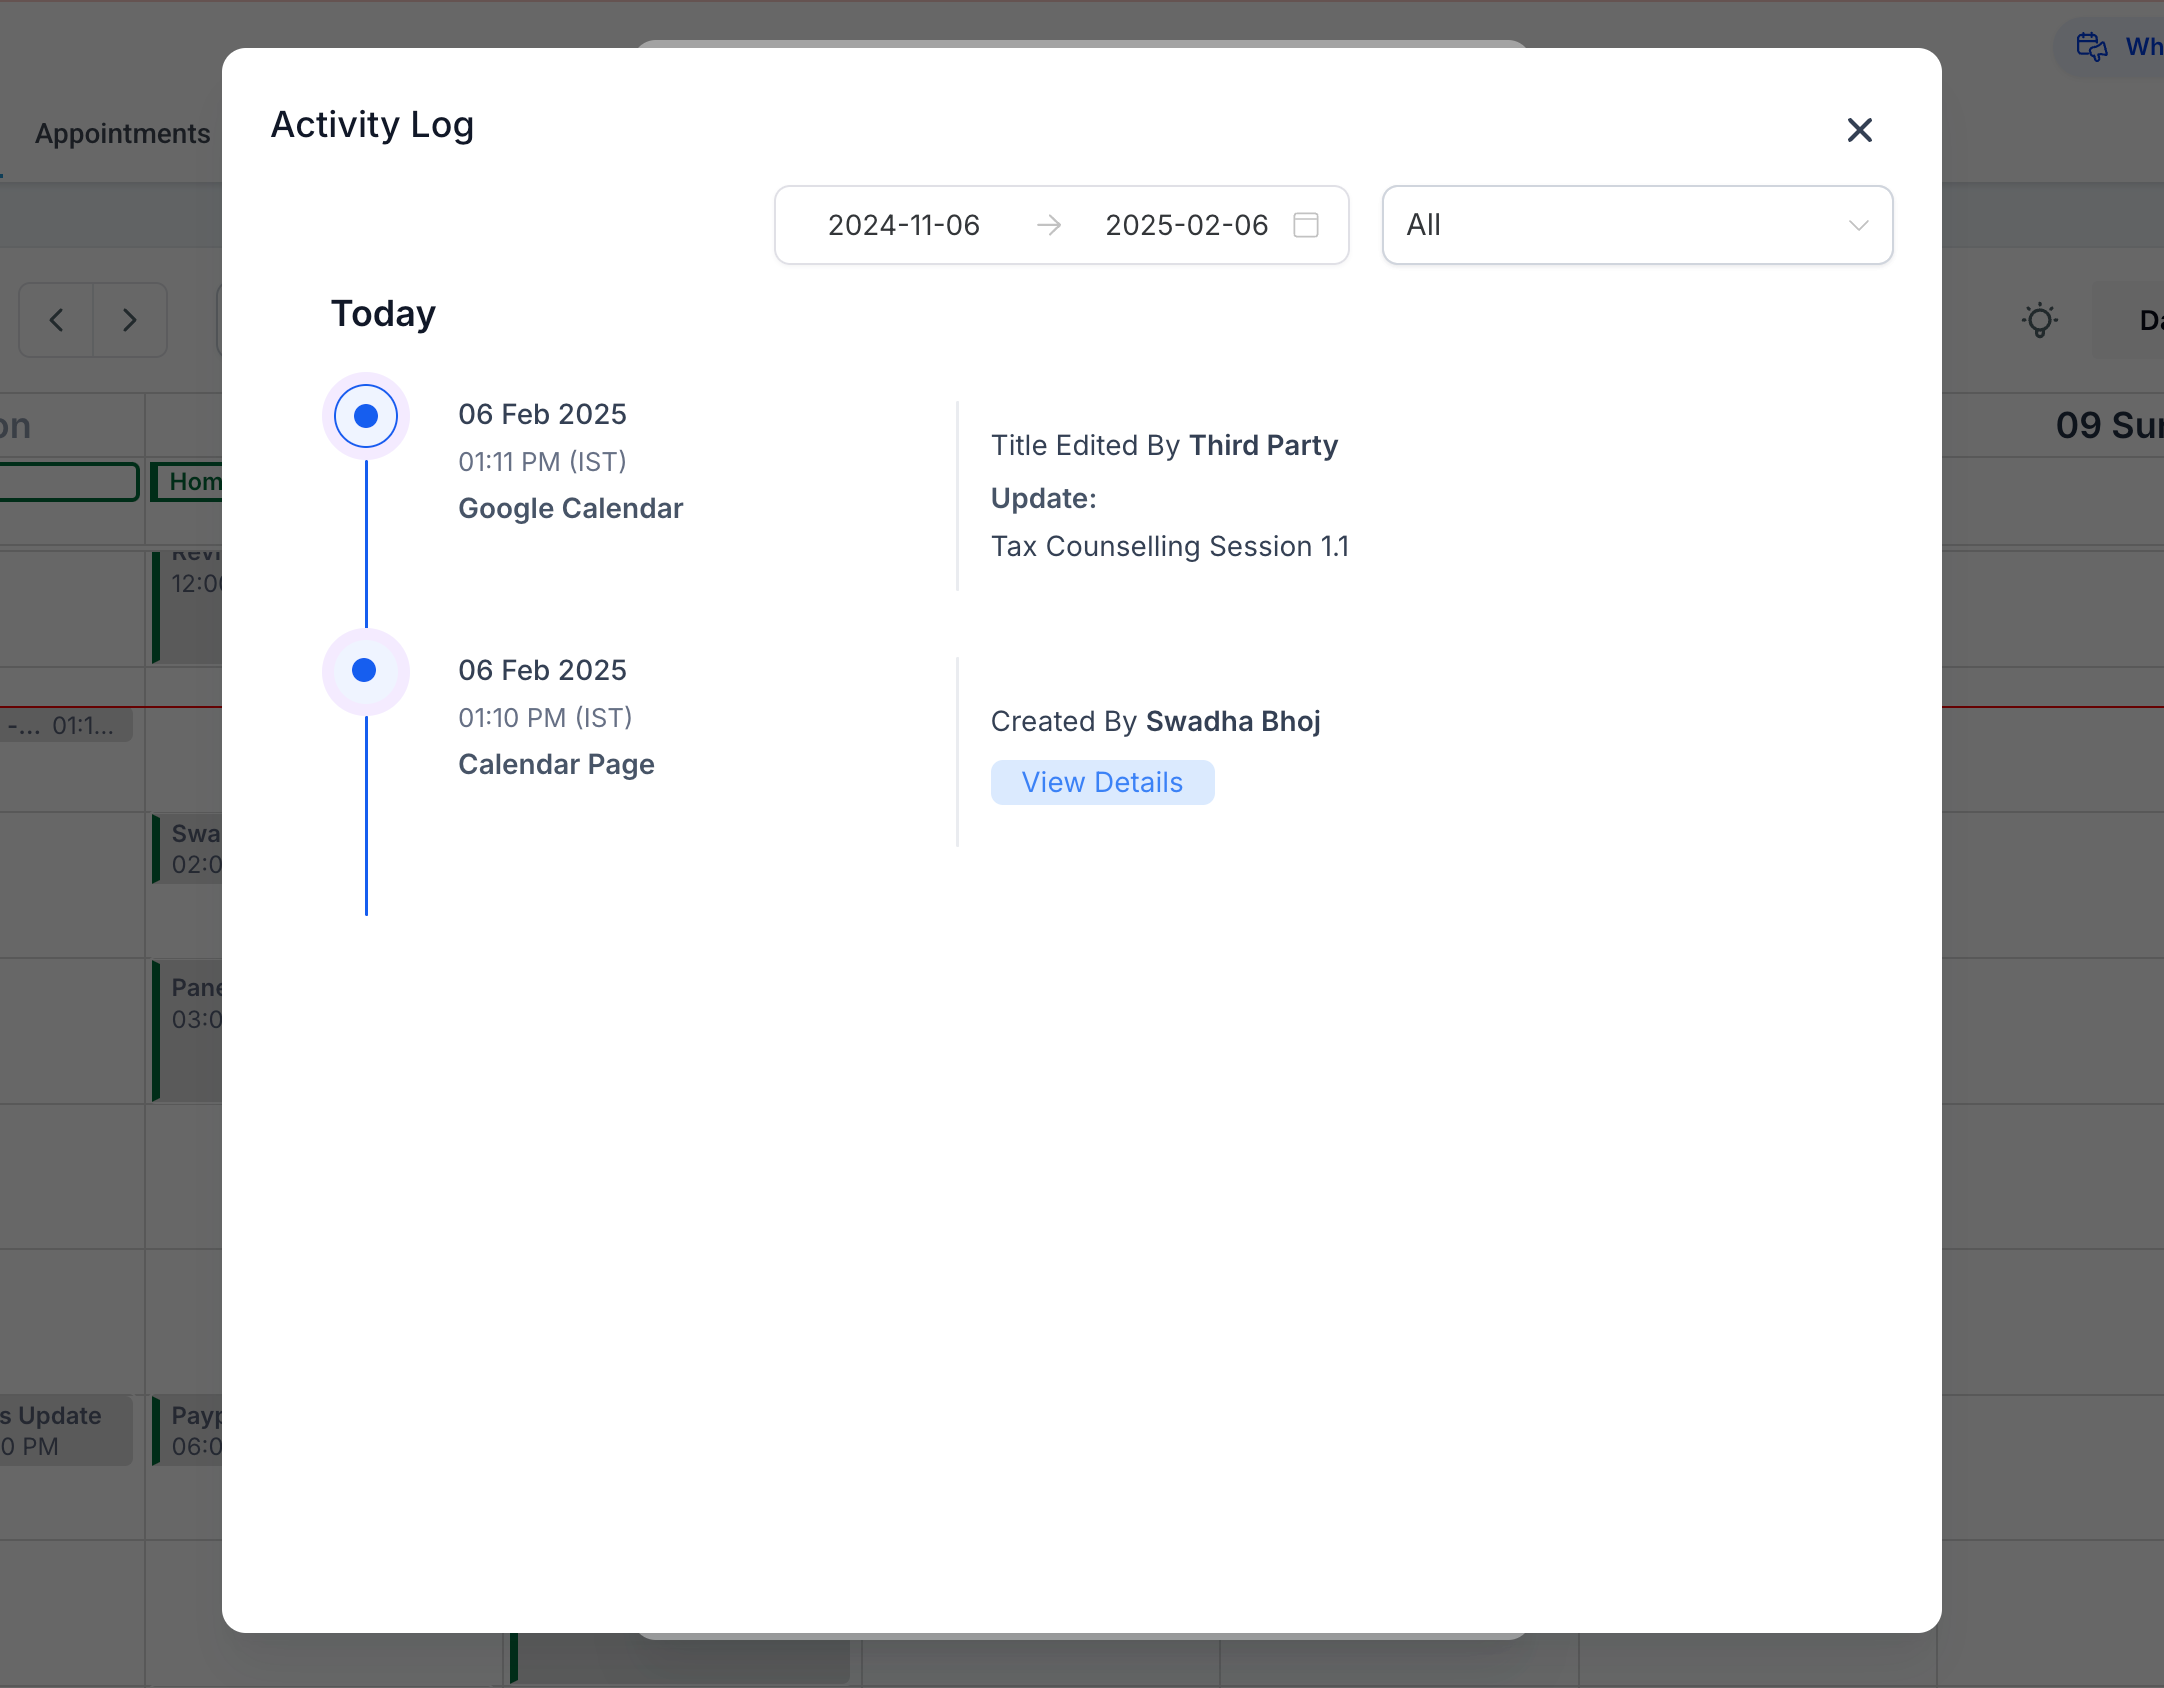Click the Google Calendar source label

coord(570,508)
